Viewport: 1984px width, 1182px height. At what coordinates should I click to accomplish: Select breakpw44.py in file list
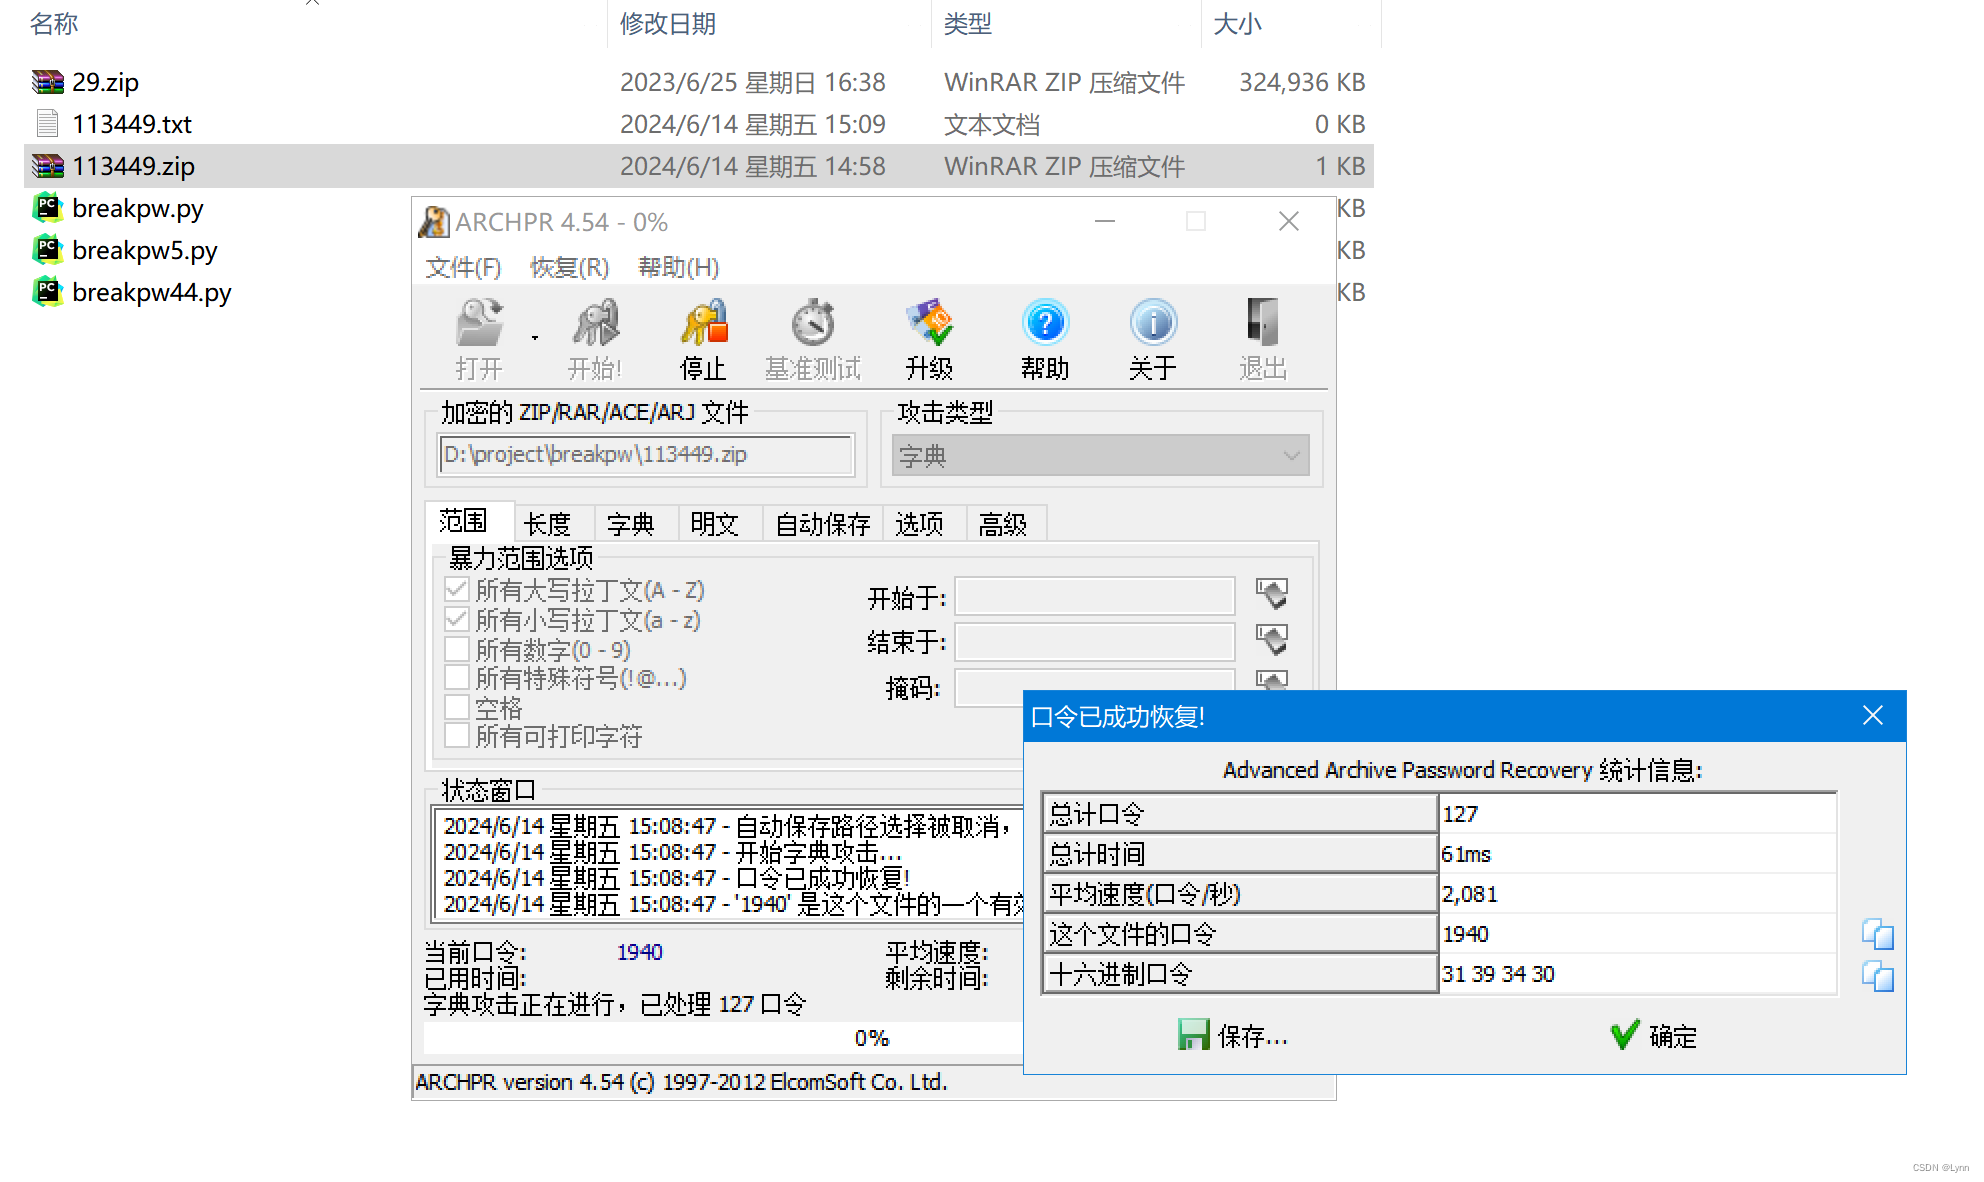pyautogui.click(x=152, y=292)
